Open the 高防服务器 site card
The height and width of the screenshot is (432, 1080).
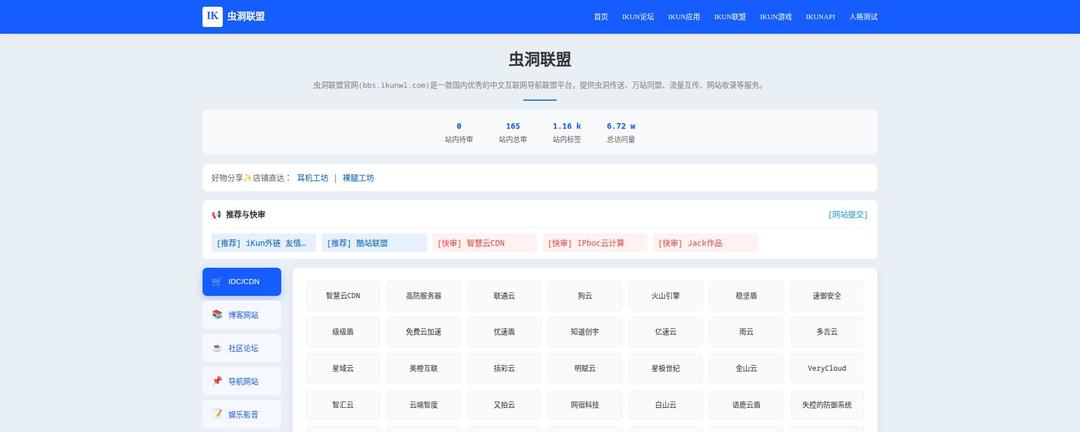(424, 296)
